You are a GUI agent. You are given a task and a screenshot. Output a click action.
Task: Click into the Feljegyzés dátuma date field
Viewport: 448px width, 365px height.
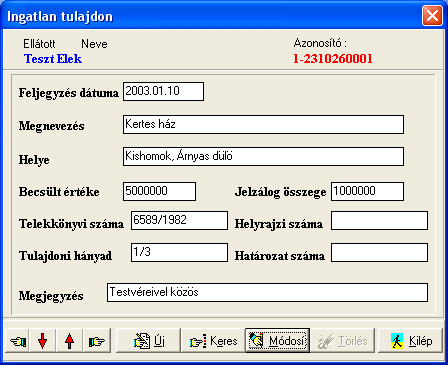(163, 91)
